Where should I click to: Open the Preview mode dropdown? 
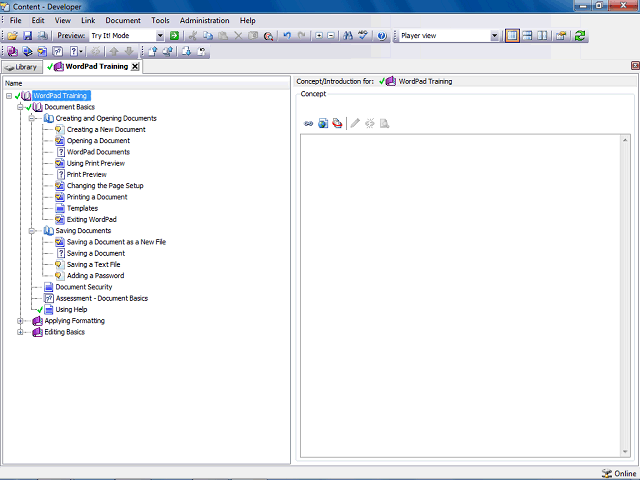(x=160, y=36)
